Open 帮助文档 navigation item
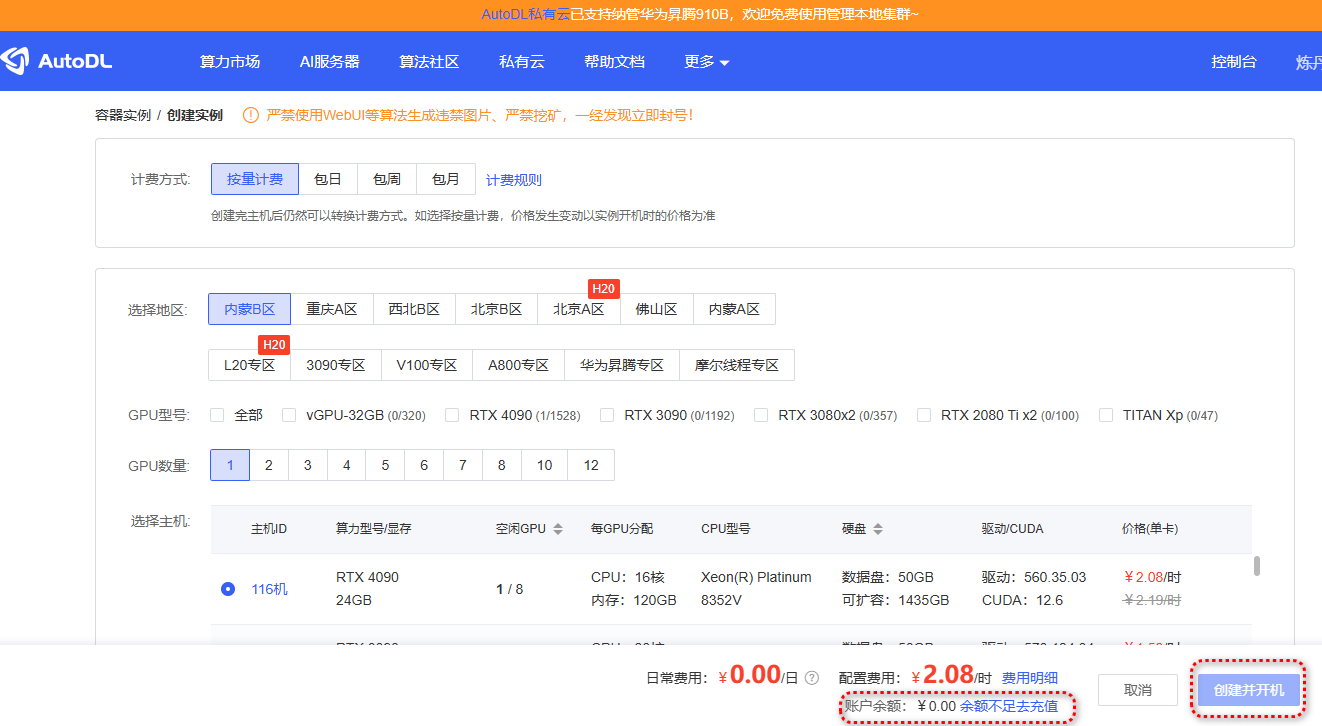 615,62
